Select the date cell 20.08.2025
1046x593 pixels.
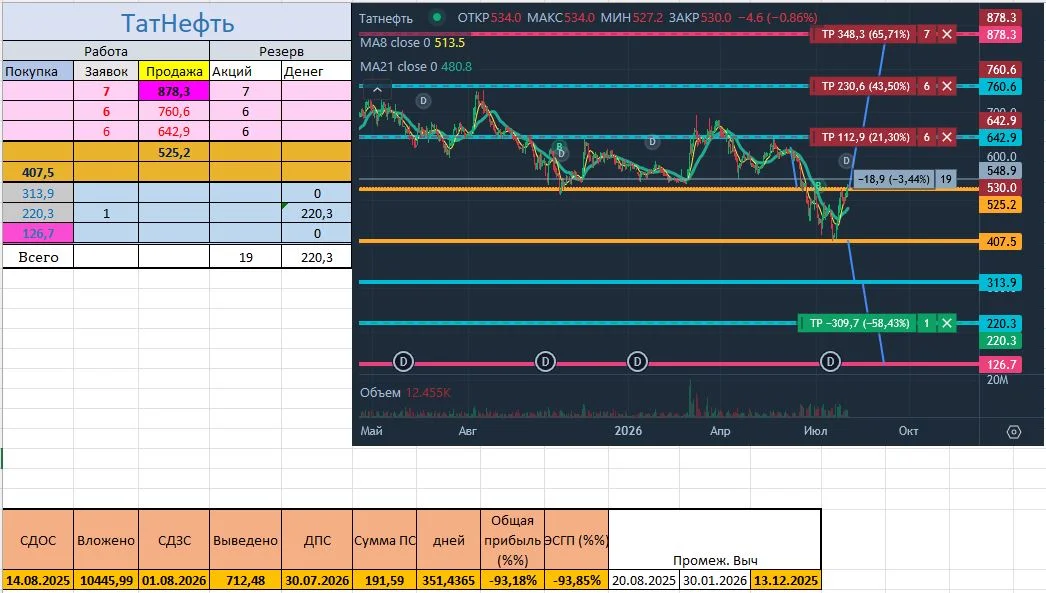pos(644,580)
